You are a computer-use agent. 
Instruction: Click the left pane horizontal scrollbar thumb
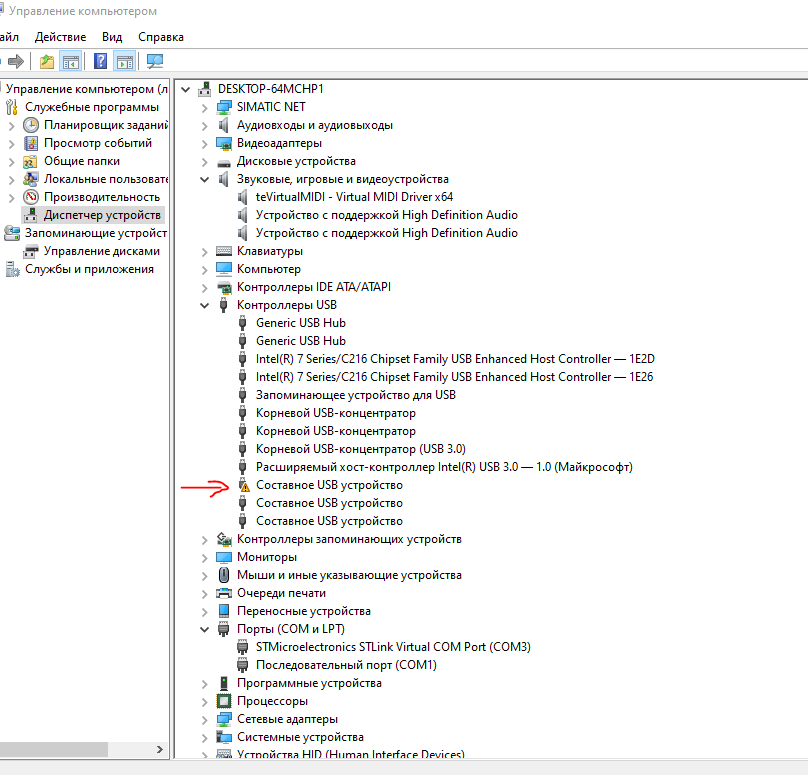pos(53,749)
